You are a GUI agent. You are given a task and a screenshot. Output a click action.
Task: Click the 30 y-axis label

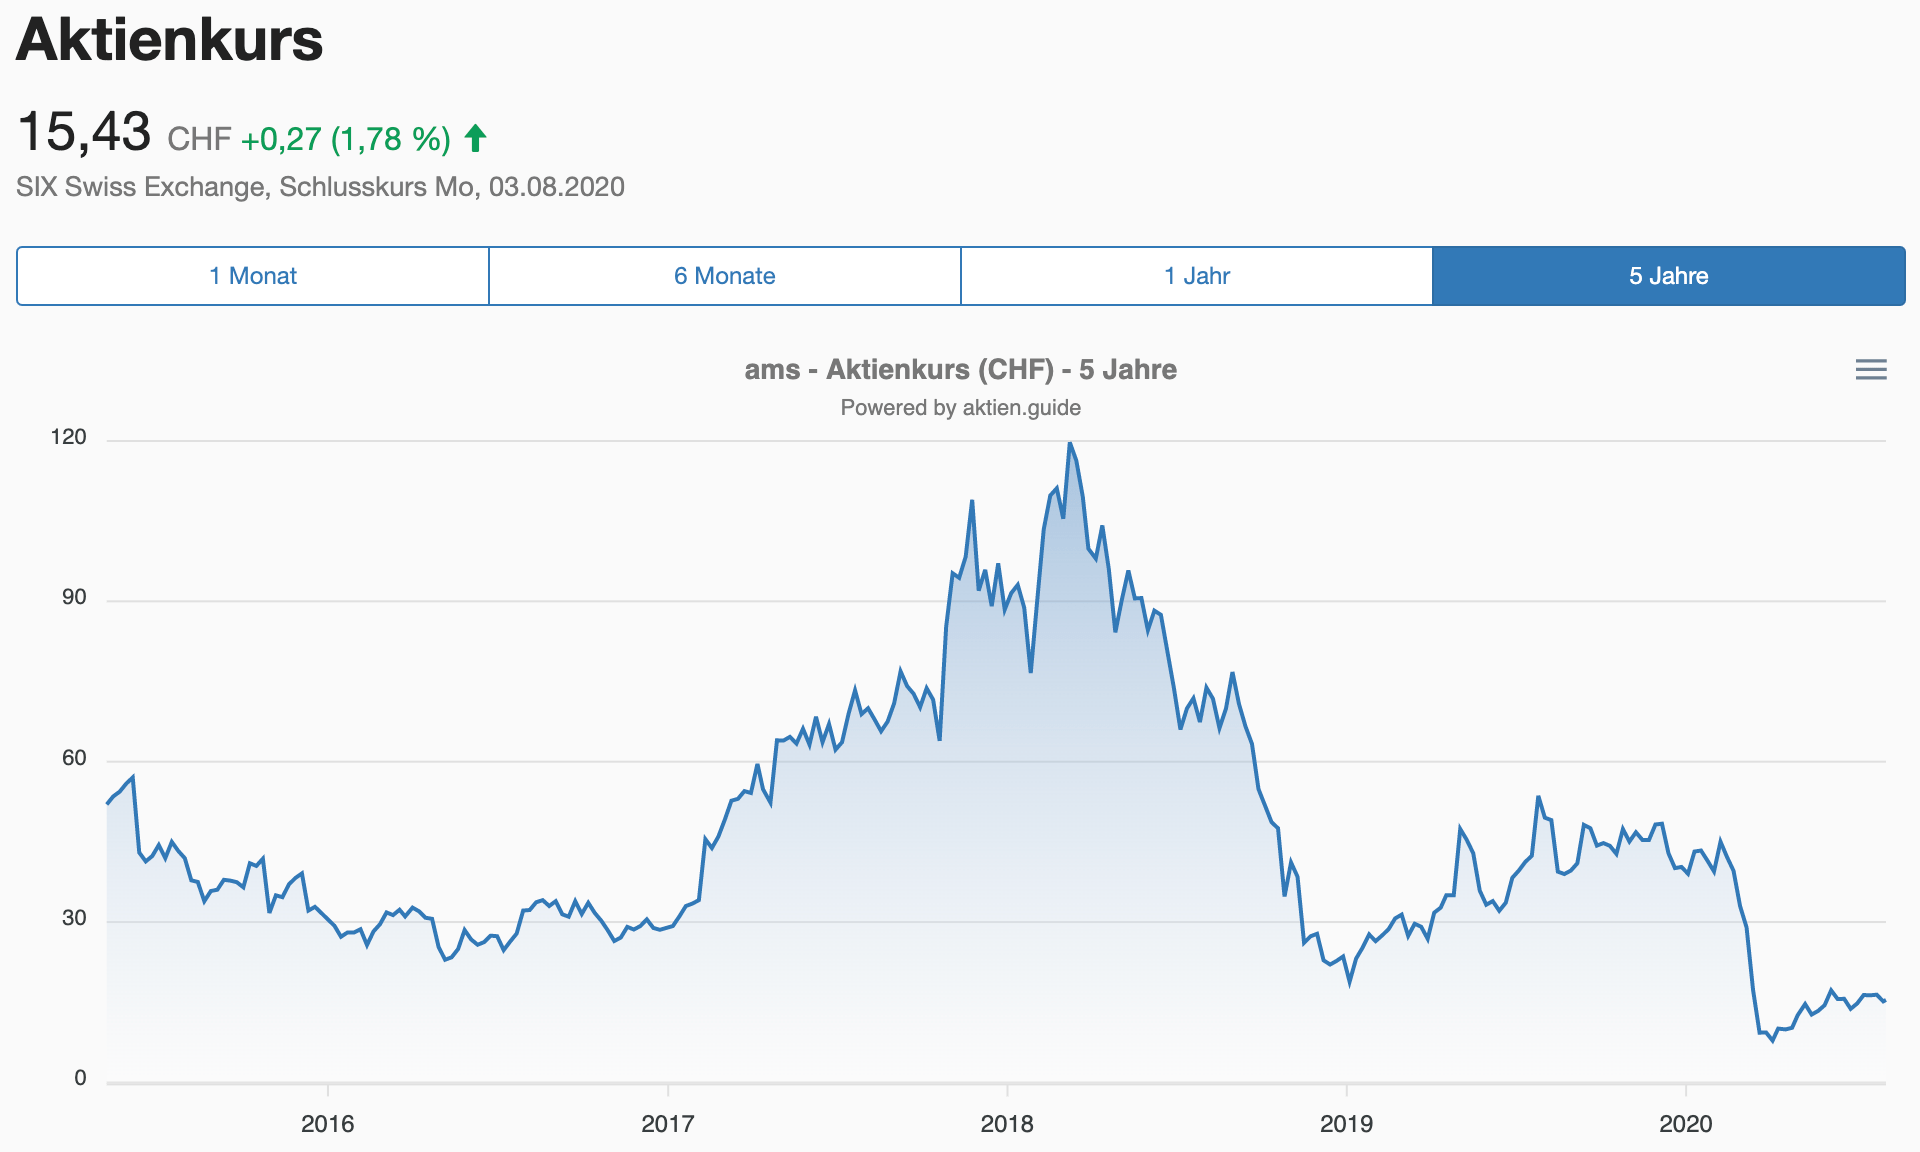[x=74, y=918]
